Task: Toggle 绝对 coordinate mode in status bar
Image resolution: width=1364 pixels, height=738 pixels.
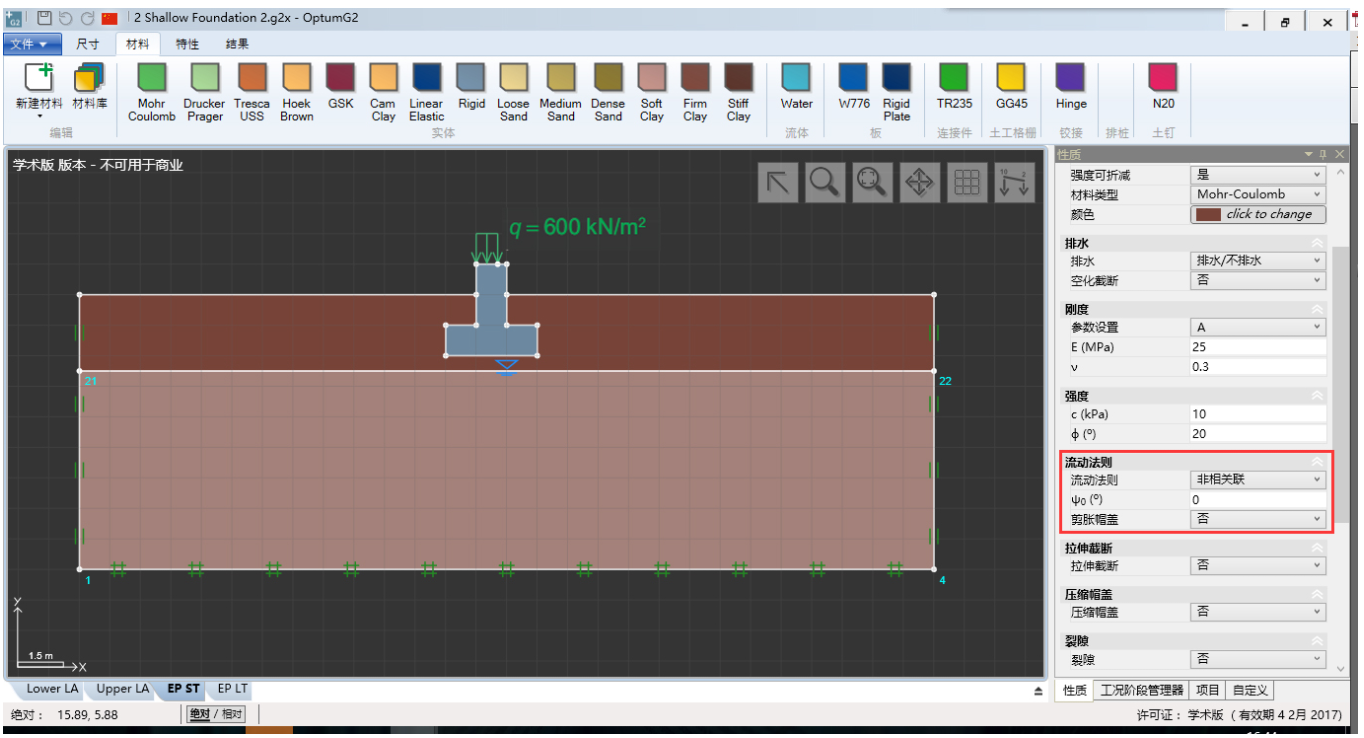Action: (200, 714)
